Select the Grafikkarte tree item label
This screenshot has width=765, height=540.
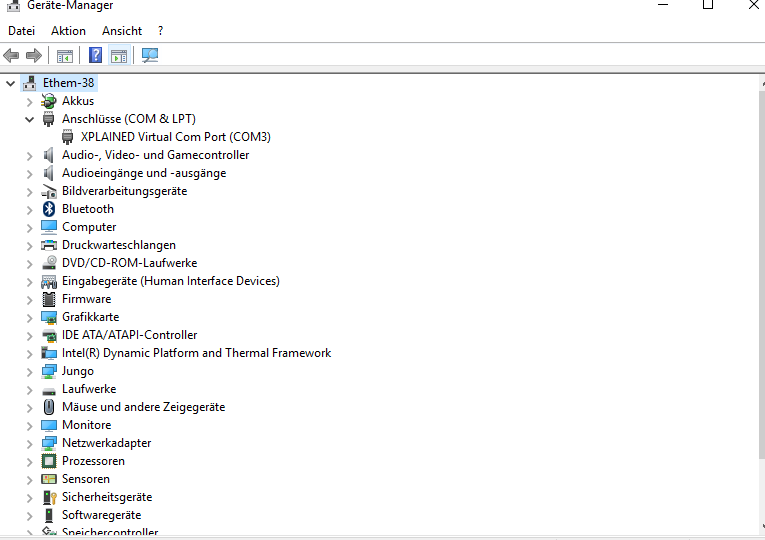90,317
